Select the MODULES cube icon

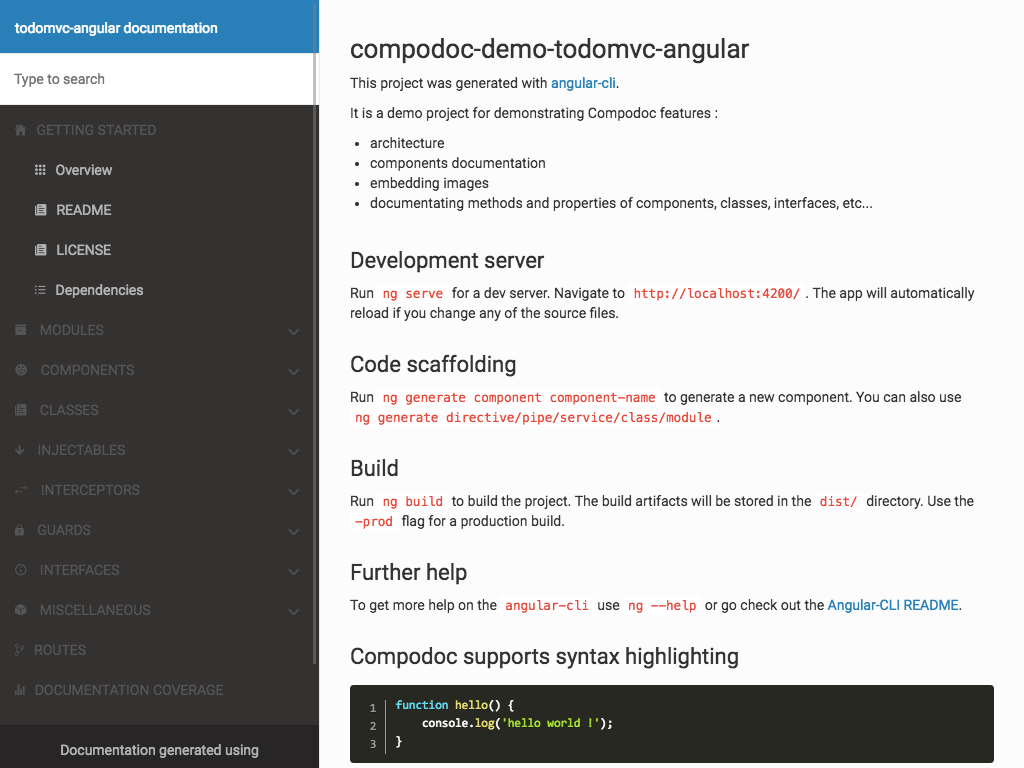19,330
